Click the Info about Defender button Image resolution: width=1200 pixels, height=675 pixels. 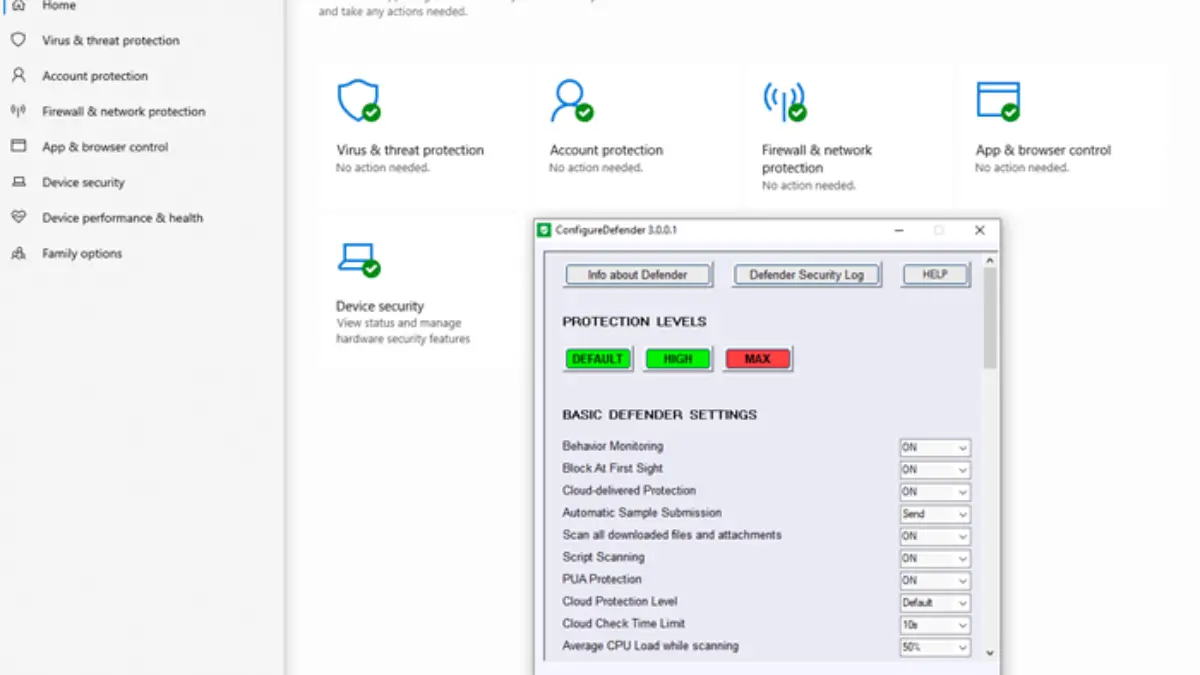(x=640, y=275)
